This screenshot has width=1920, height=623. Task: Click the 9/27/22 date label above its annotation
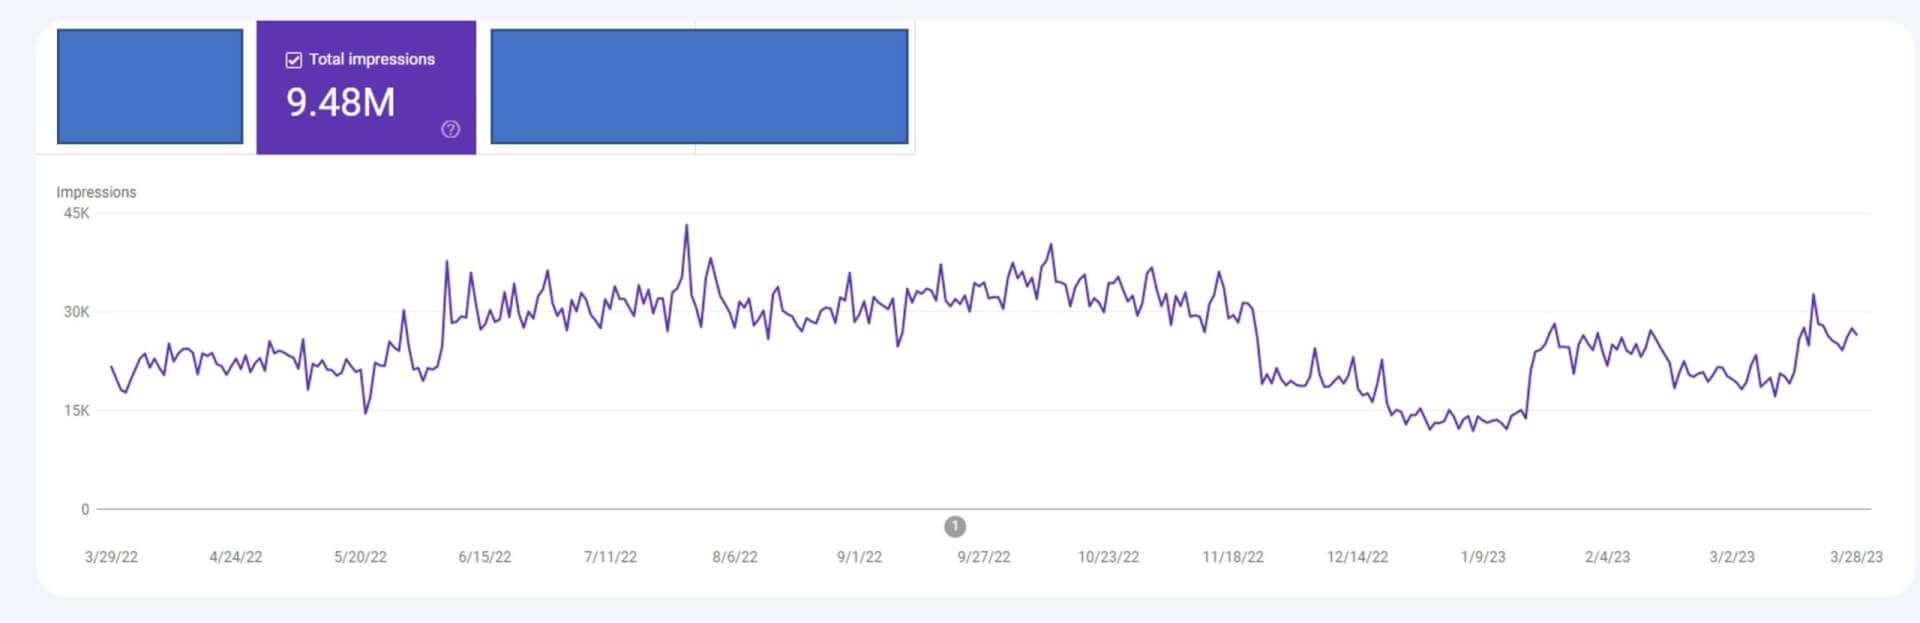[985, 554]
